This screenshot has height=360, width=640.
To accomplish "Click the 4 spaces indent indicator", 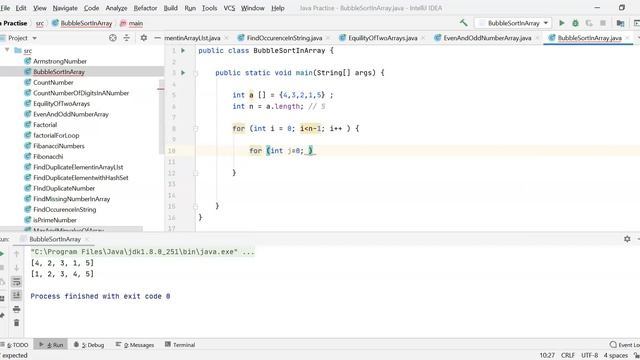I will 616,356.
